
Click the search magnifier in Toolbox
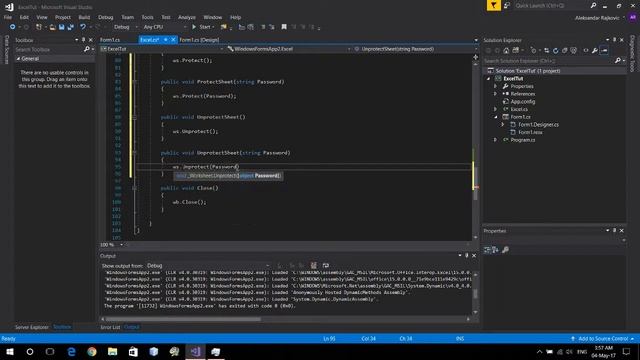[87, 49]
